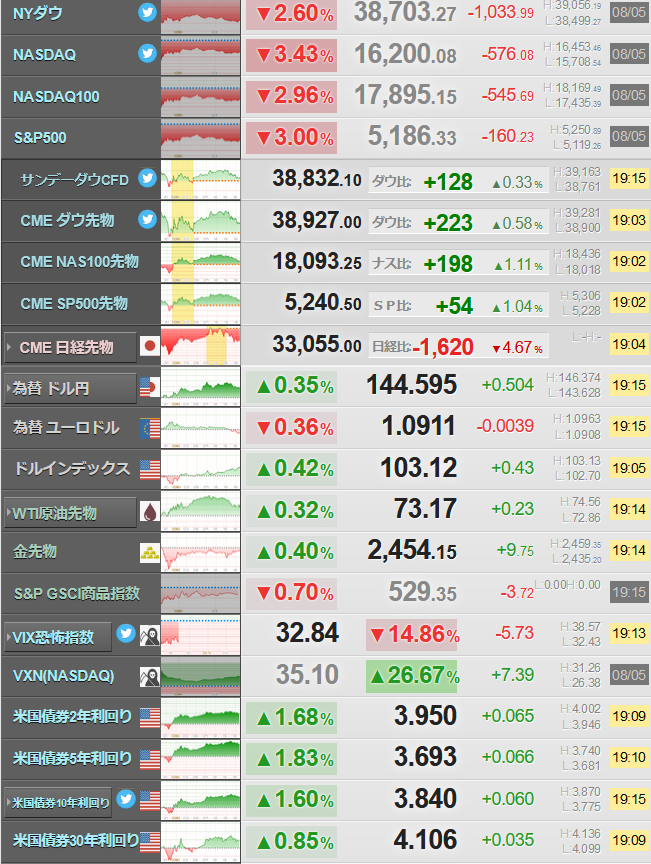Click the Twitter icon beside NYダウ

tap(147, 12)
